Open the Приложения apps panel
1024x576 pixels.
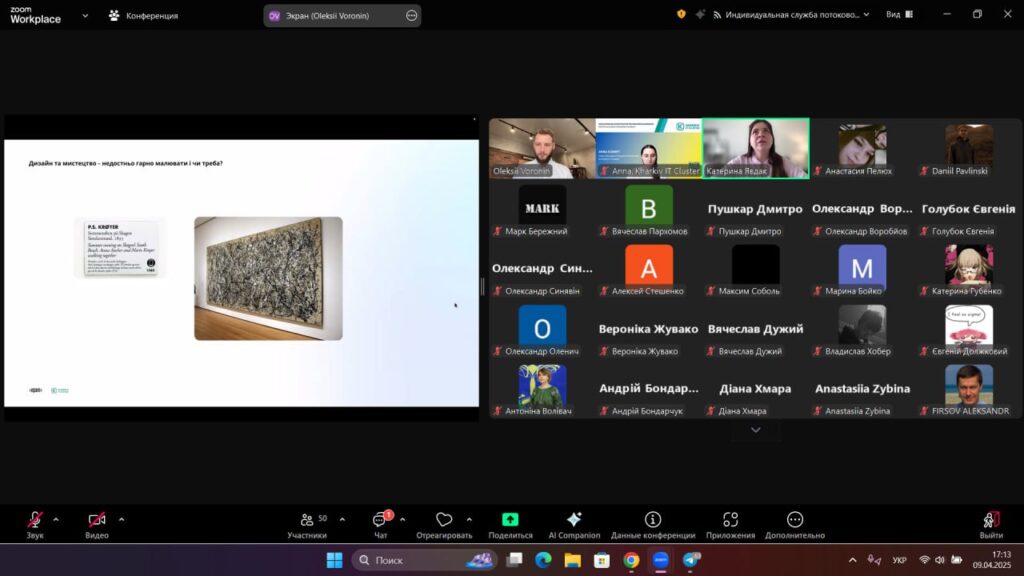click(730, 525)
